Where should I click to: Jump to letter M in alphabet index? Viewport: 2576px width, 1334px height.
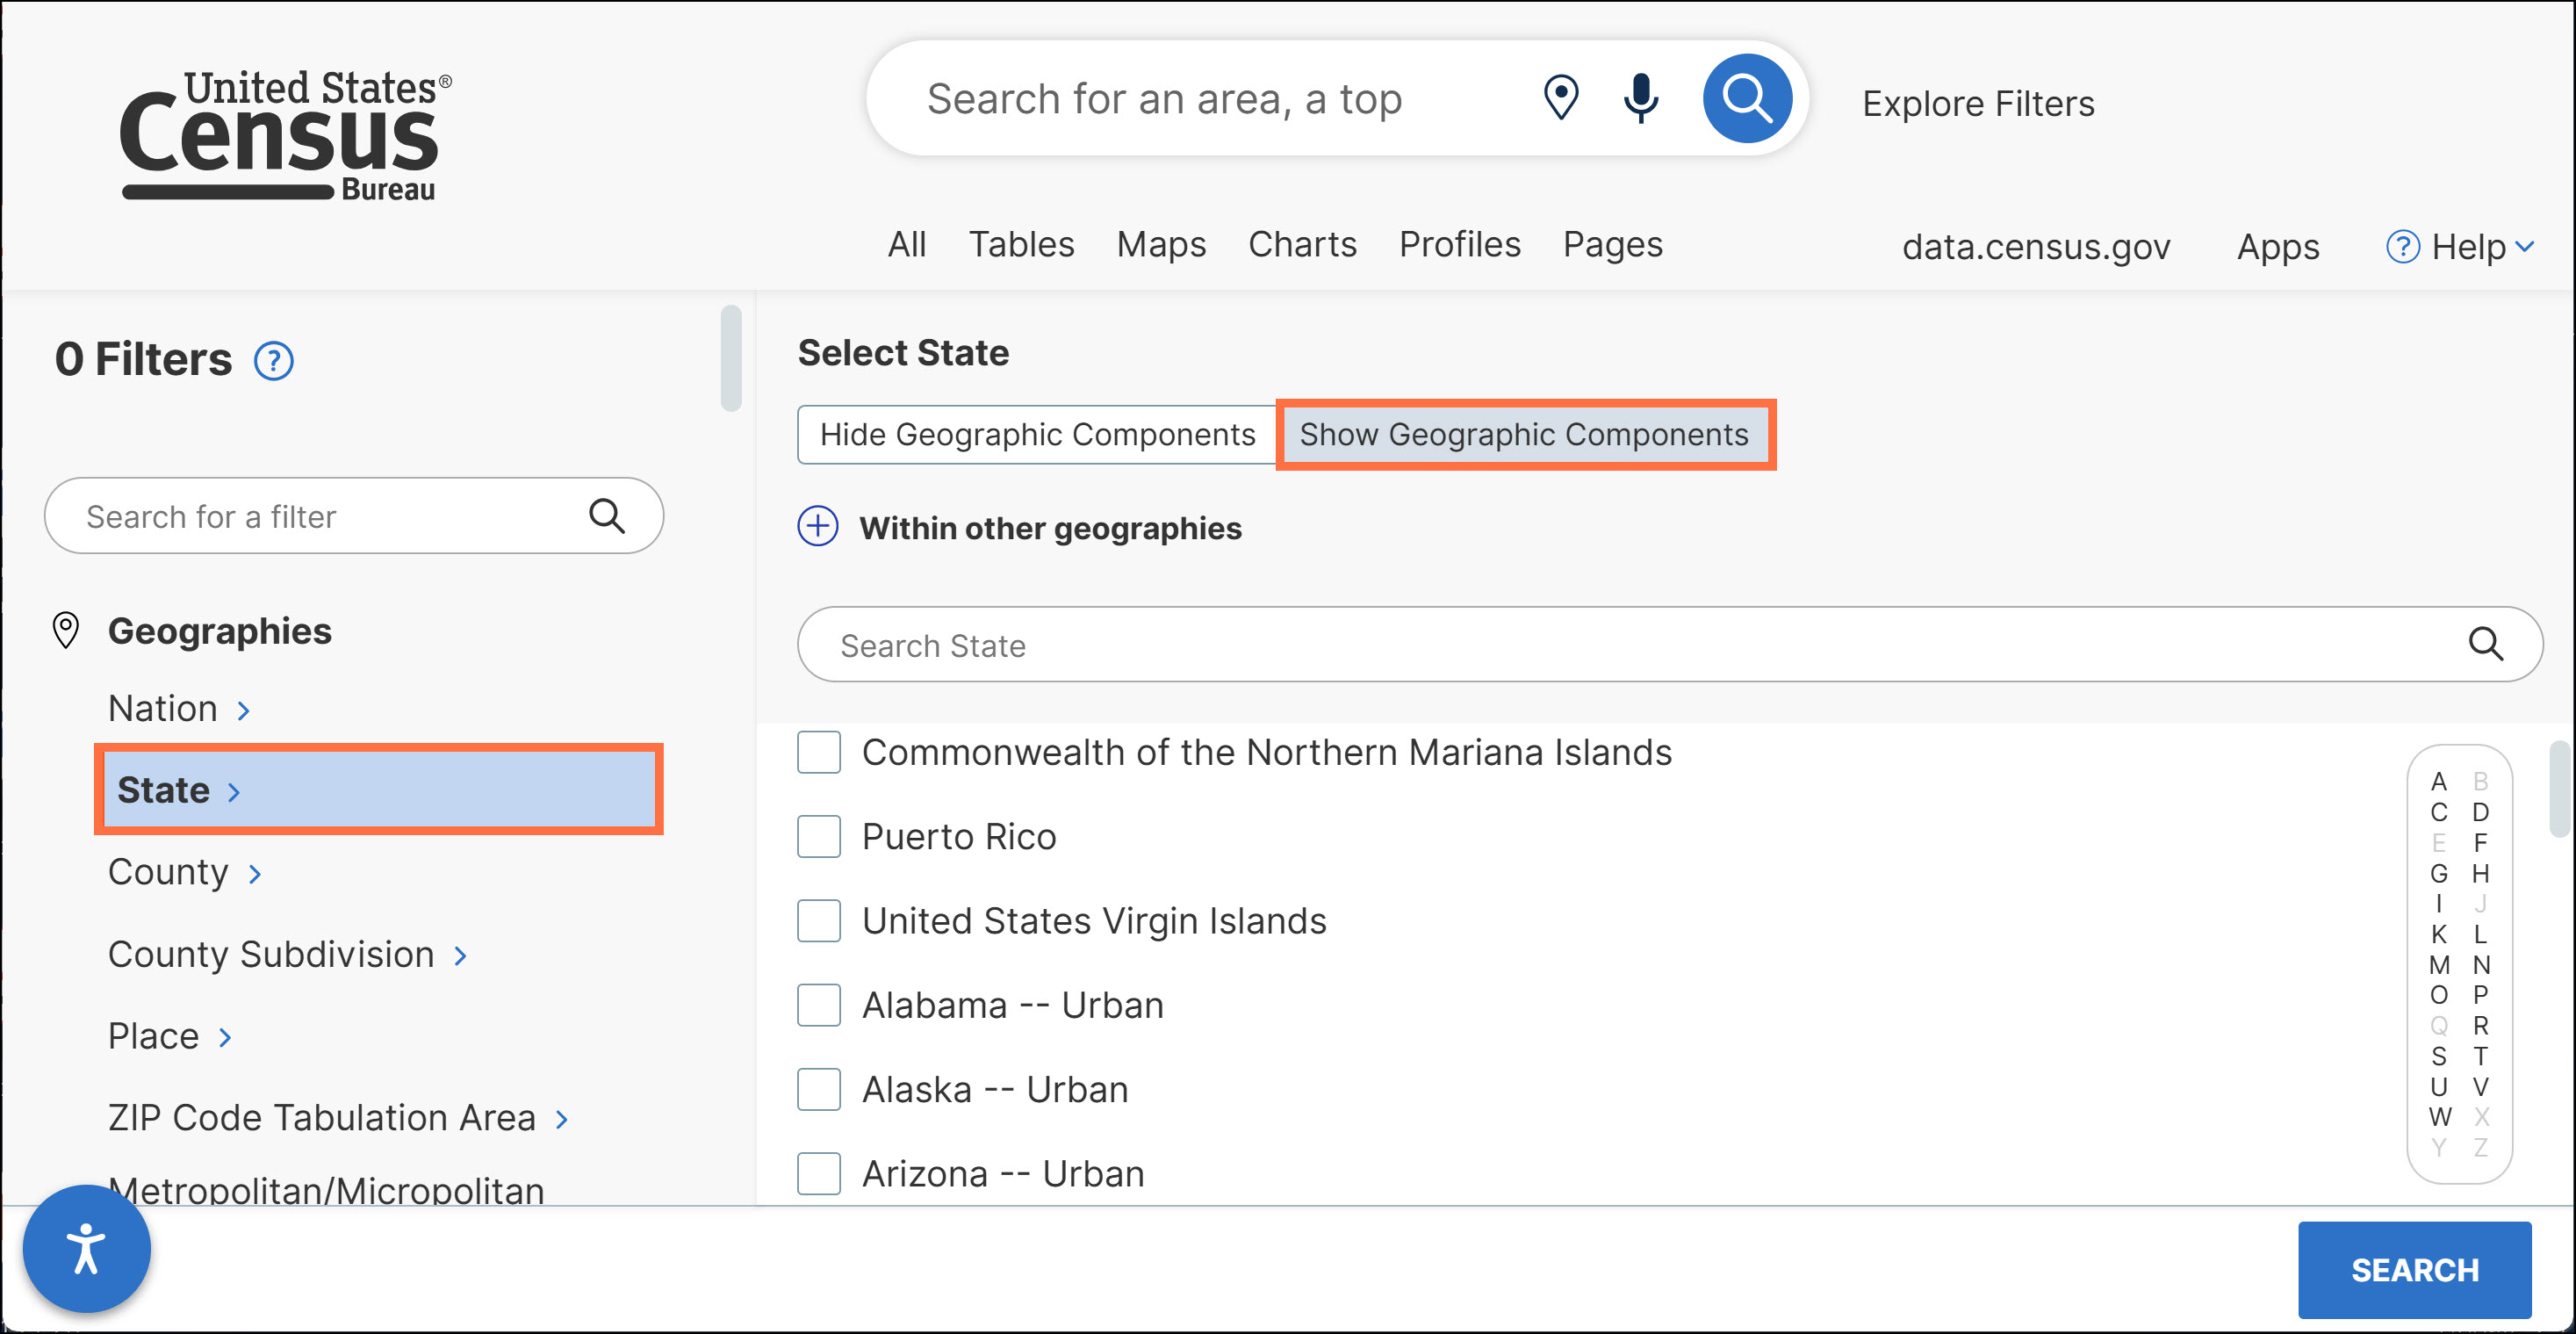pos(2438,965)
